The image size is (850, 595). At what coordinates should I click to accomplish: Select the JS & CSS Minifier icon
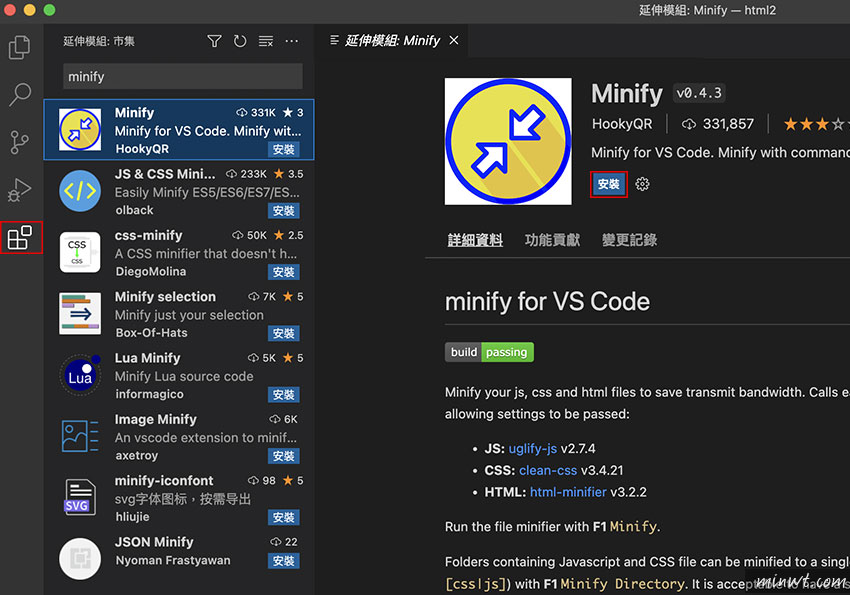(80, 191)
